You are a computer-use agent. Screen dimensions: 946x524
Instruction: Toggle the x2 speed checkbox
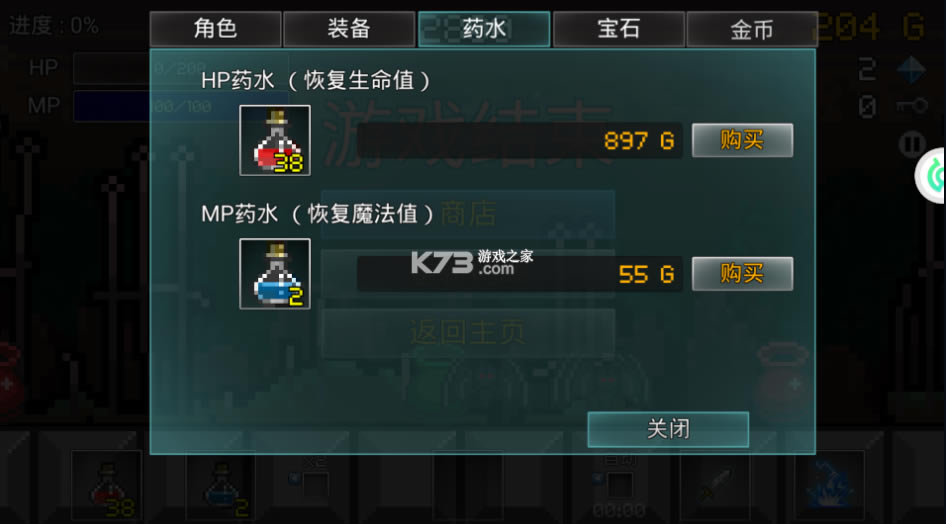[316, 485]
